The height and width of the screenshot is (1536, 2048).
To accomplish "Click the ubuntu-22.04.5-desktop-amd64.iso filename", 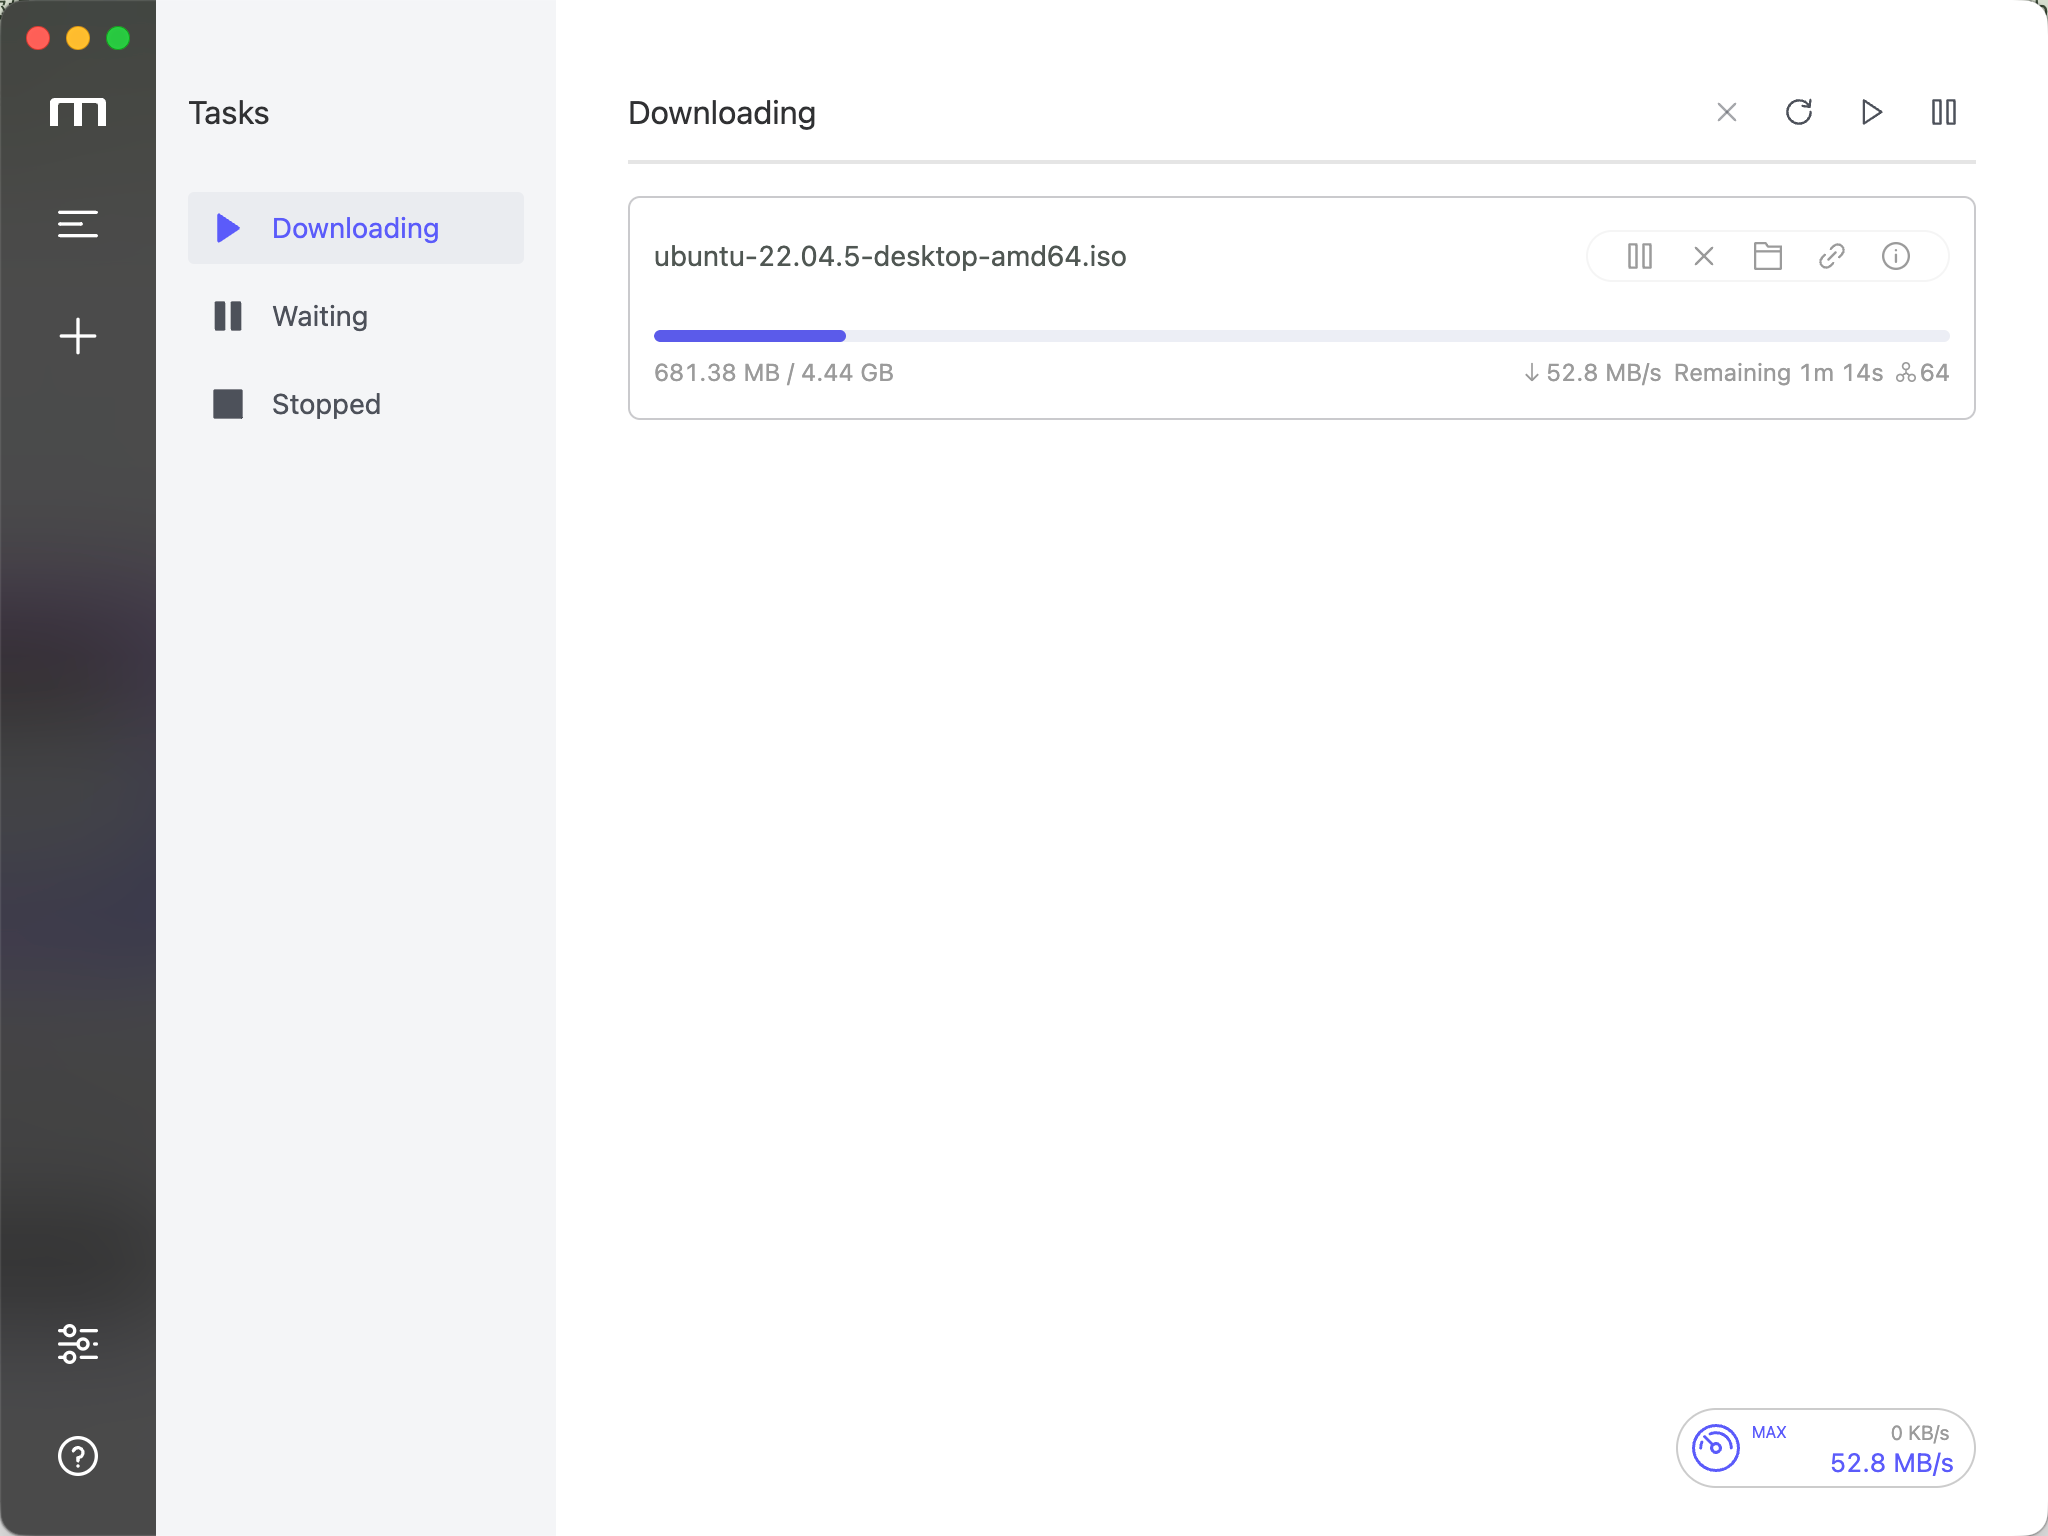I will coord(890,257).
